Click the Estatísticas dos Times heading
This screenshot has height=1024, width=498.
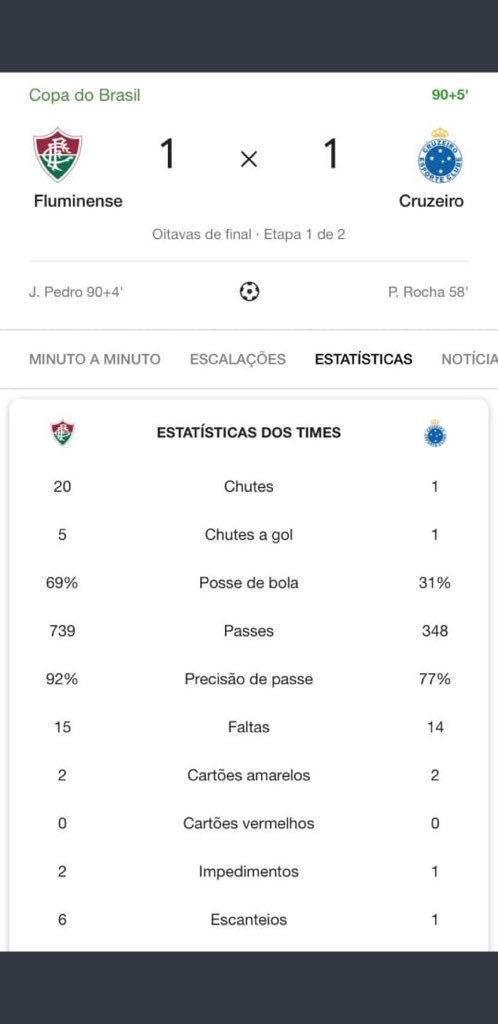(x=249, y=432)
